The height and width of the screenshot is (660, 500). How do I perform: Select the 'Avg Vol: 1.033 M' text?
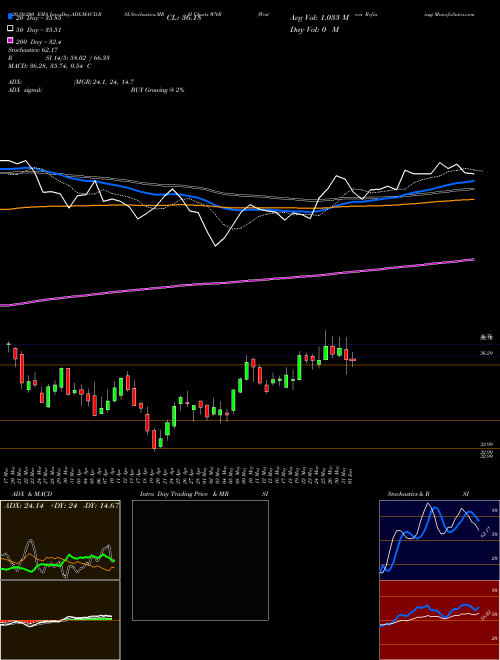coord(319,18)
